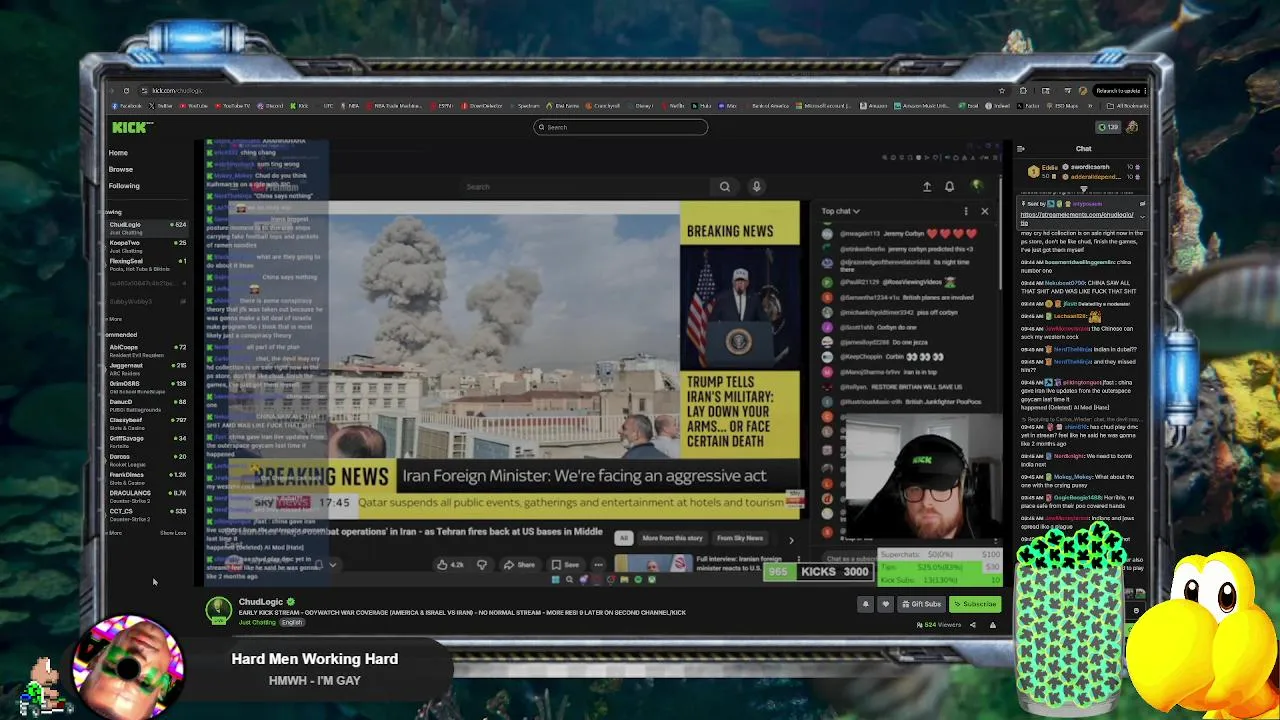Open KoopaTwo channel in sidebar
Screen dimensions: 1280x720
tap(147, 245)
